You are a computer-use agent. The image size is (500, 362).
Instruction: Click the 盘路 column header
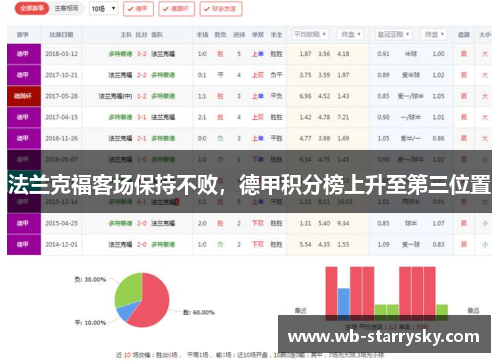pos(464,34)
